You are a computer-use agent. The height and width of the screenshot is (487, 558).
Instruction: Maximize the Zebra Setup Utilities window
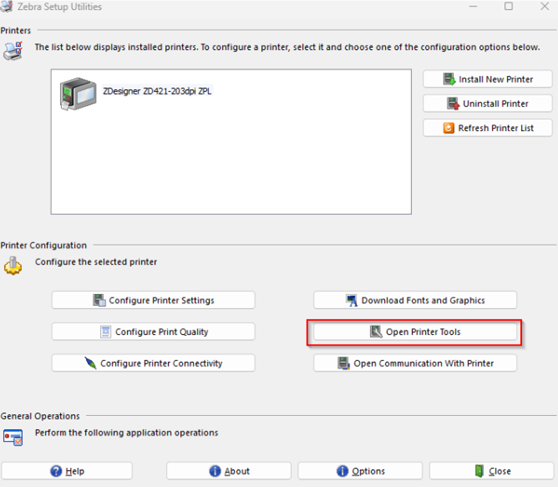[x=509, y=6]
